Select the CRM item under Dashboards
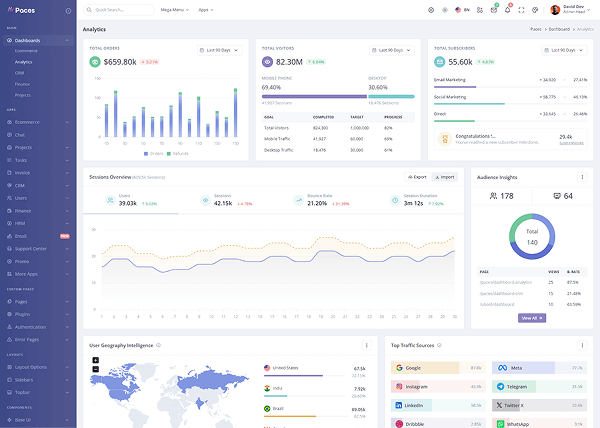Screen dimensions: 600x428 pyautogui.click(x=20, y=72)
